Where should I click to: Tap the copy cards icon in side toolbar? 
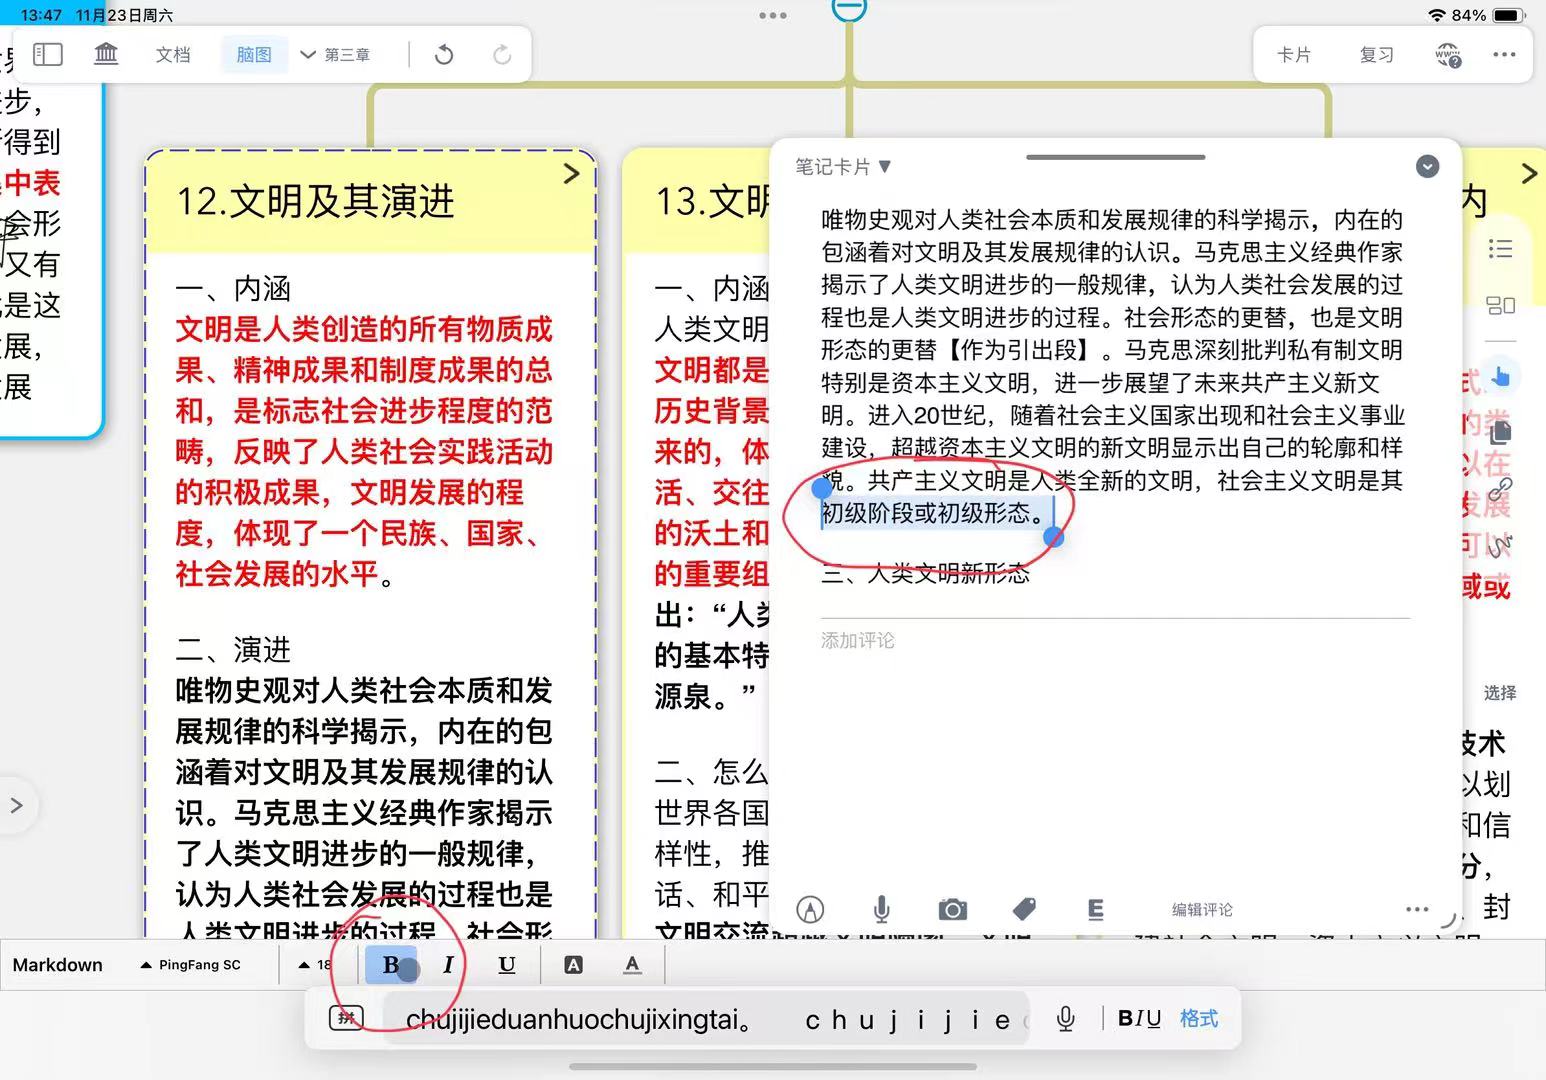1500,432
